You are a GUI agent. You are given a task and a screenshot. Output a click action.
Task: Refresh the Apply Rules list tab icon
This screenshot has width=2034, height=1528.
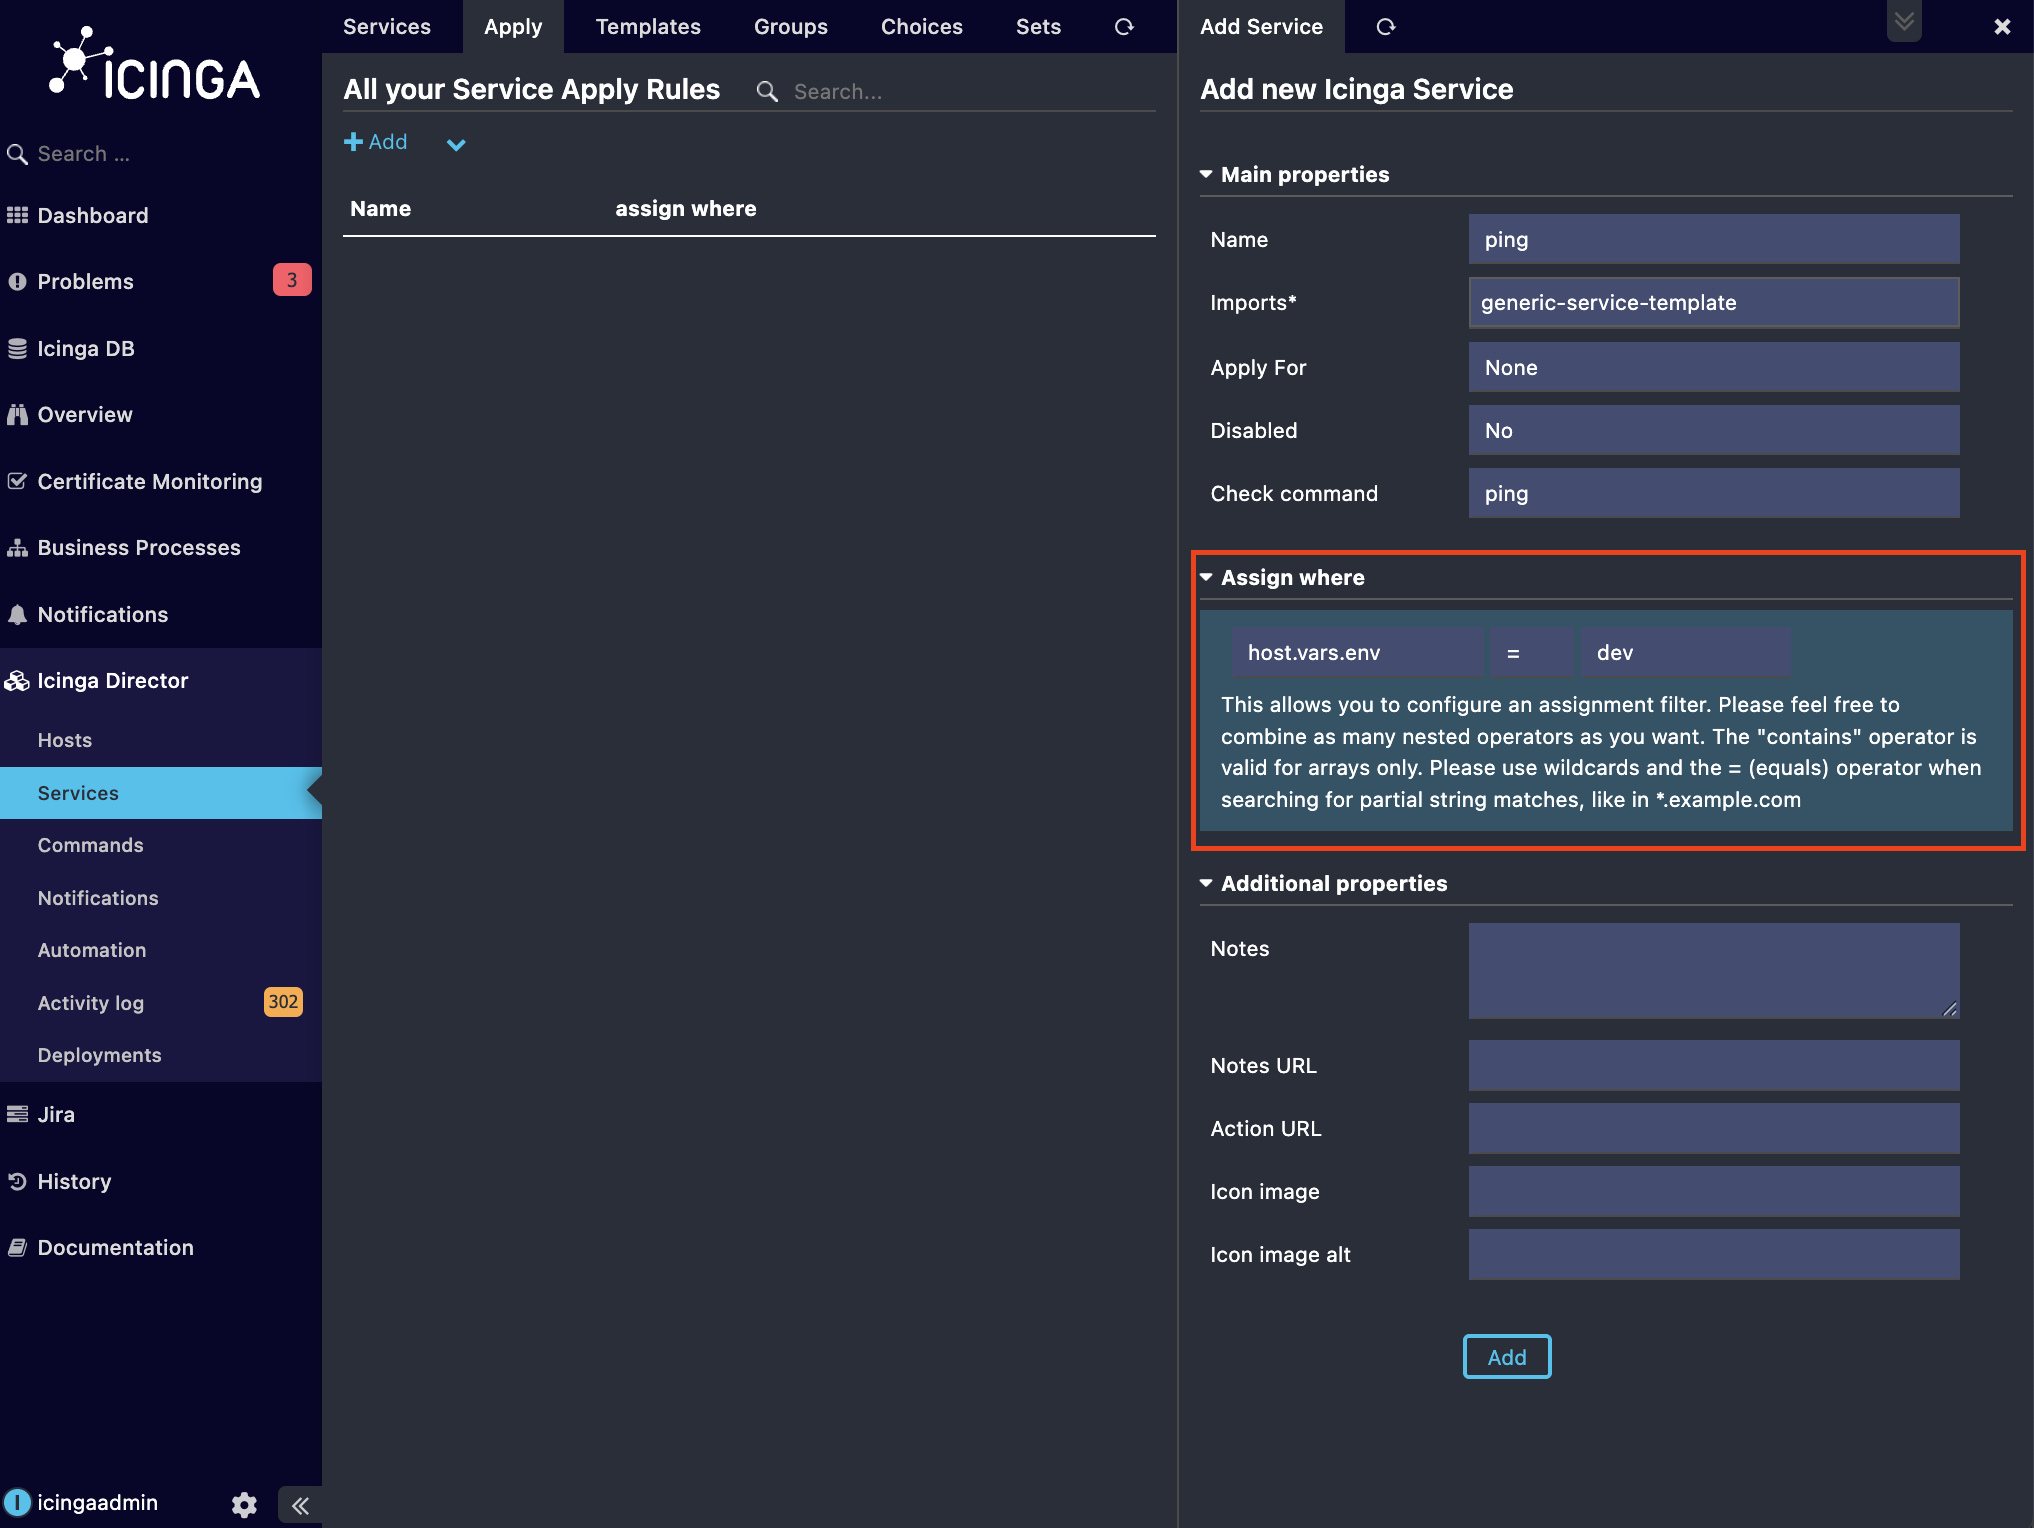coord(1125,27)
